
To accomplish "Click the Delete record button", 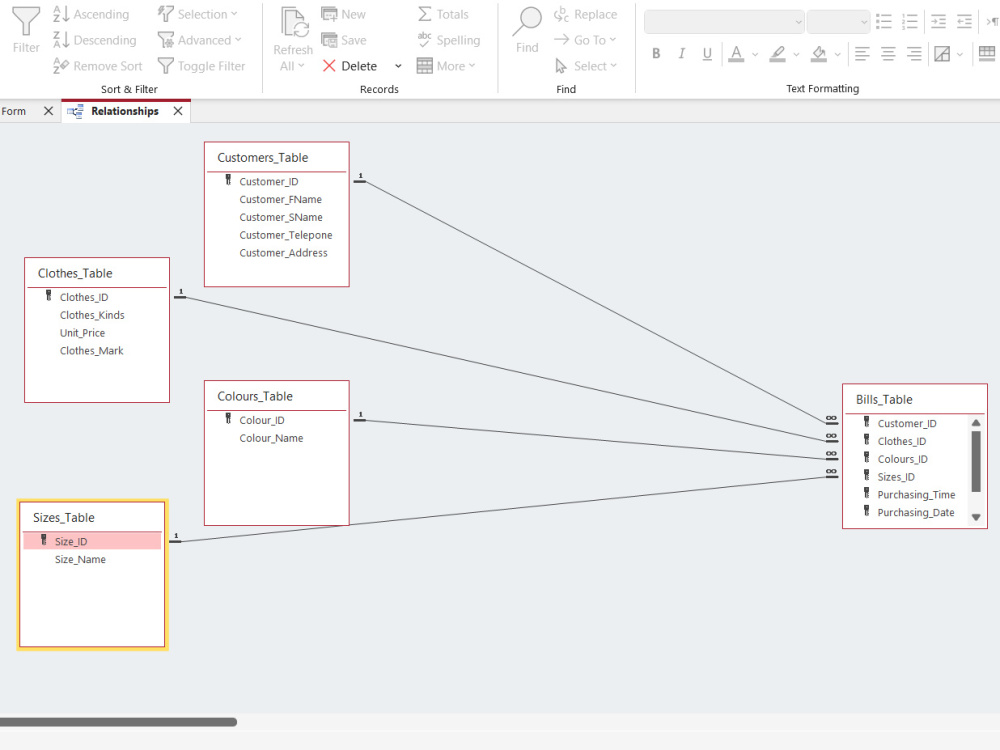I will [x=350, y=66].
